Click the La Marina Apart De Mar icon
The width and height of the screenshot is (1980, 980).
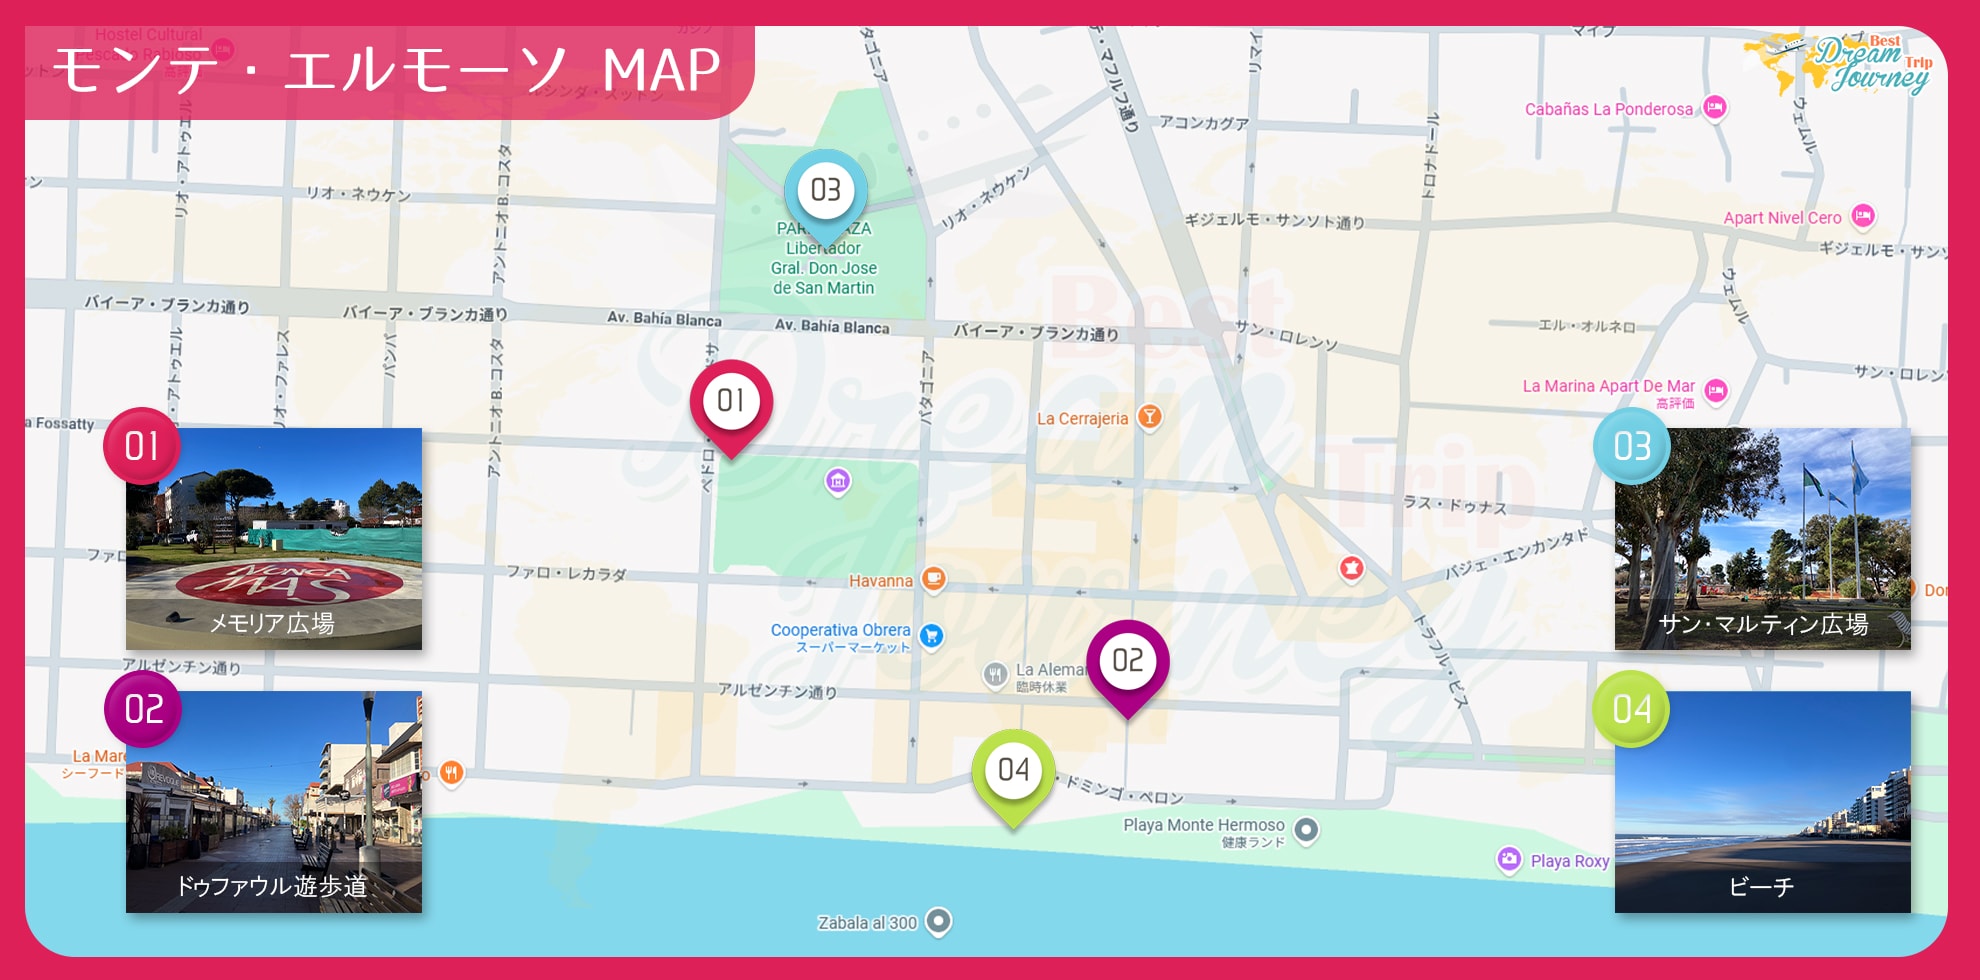(x=1716, y=391)
